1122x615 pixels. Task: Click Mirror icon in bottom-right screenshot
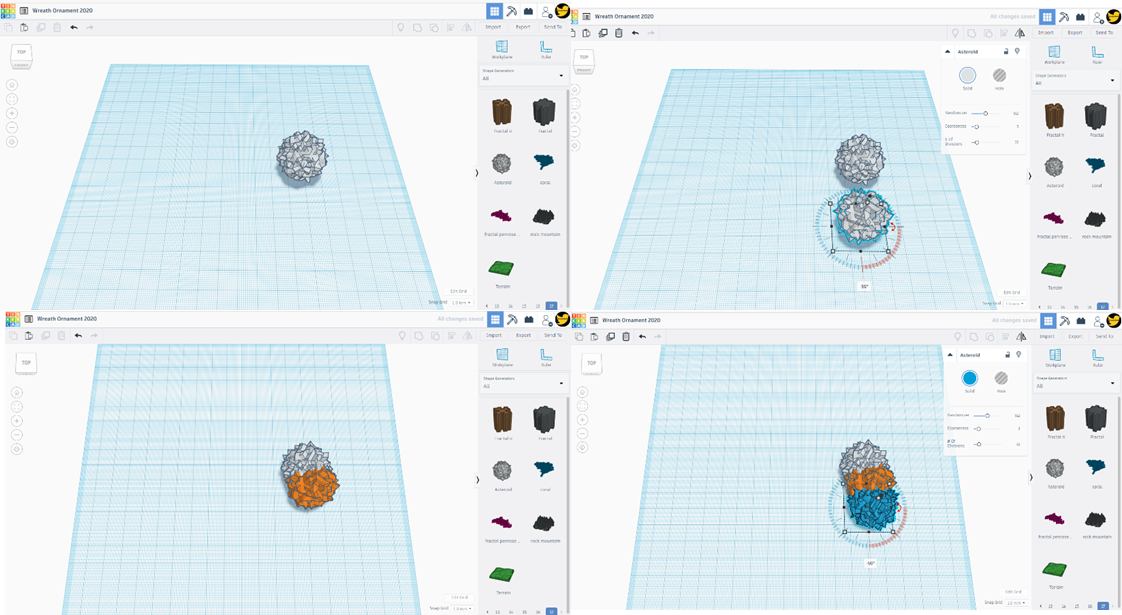pos(1021,336)
